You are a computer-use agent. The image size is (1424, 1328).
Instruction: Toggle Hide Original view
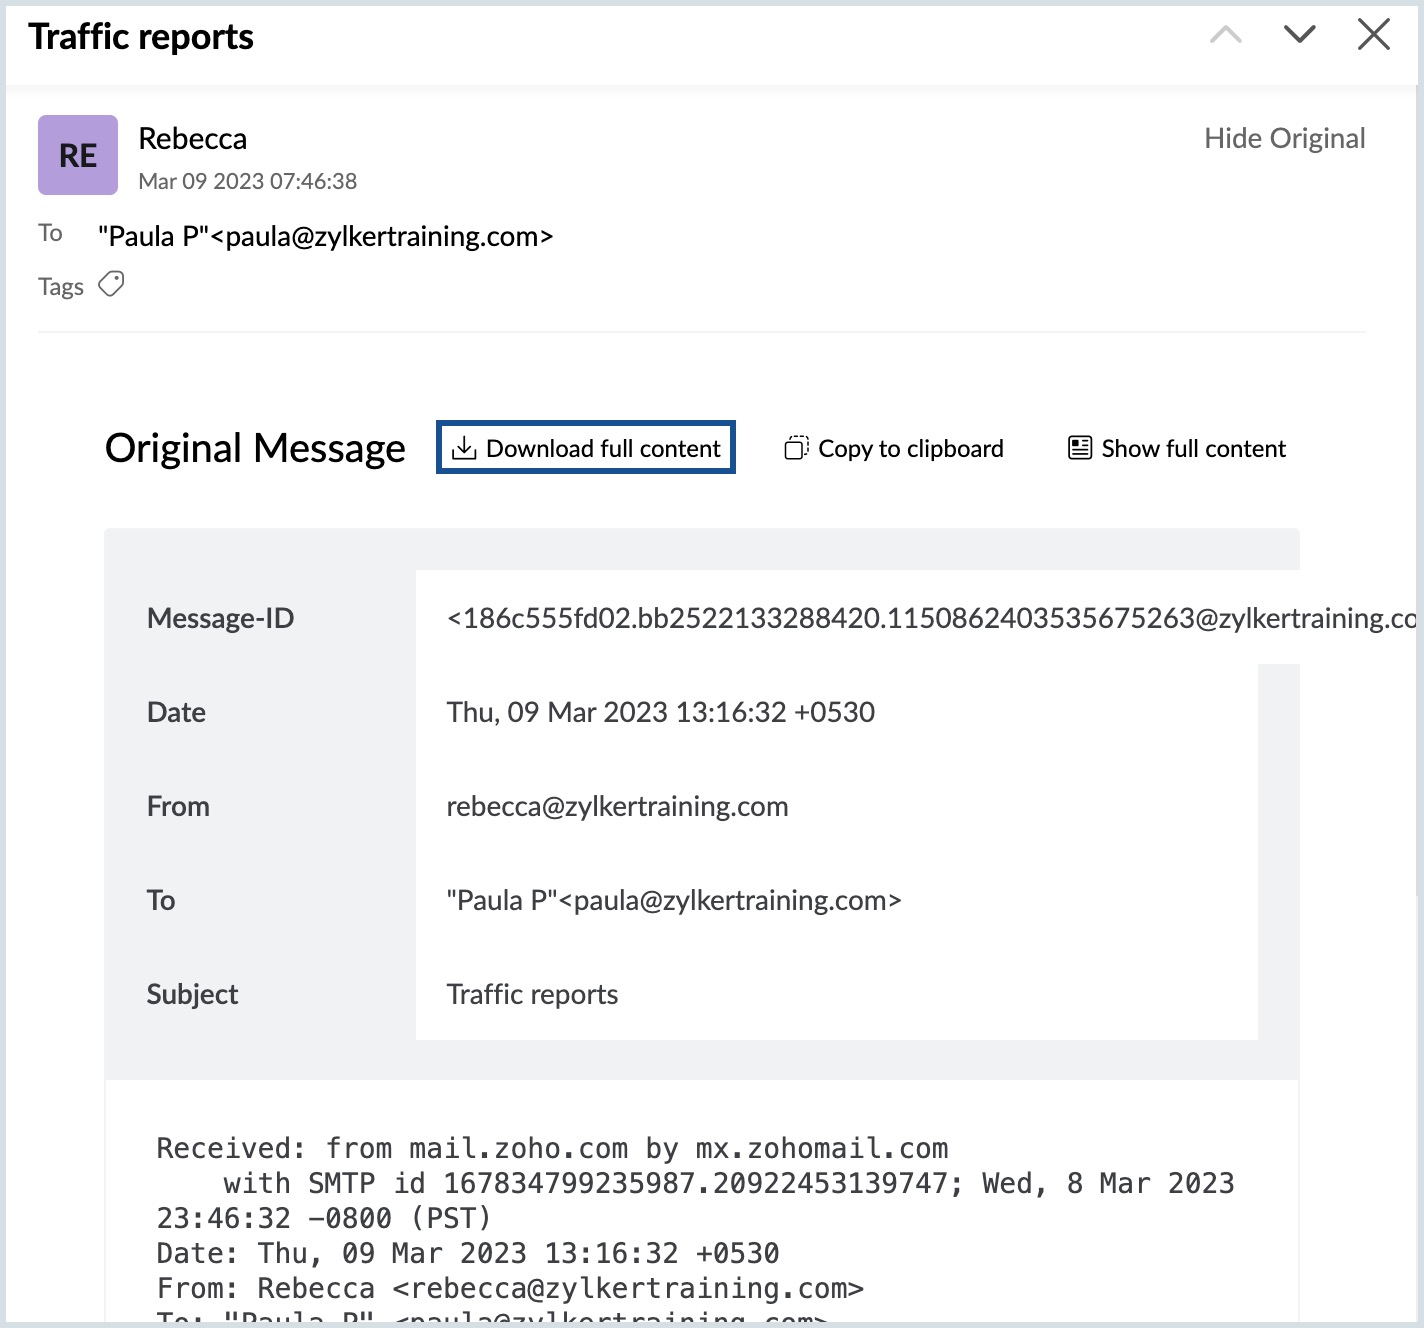pos(1284,138)
